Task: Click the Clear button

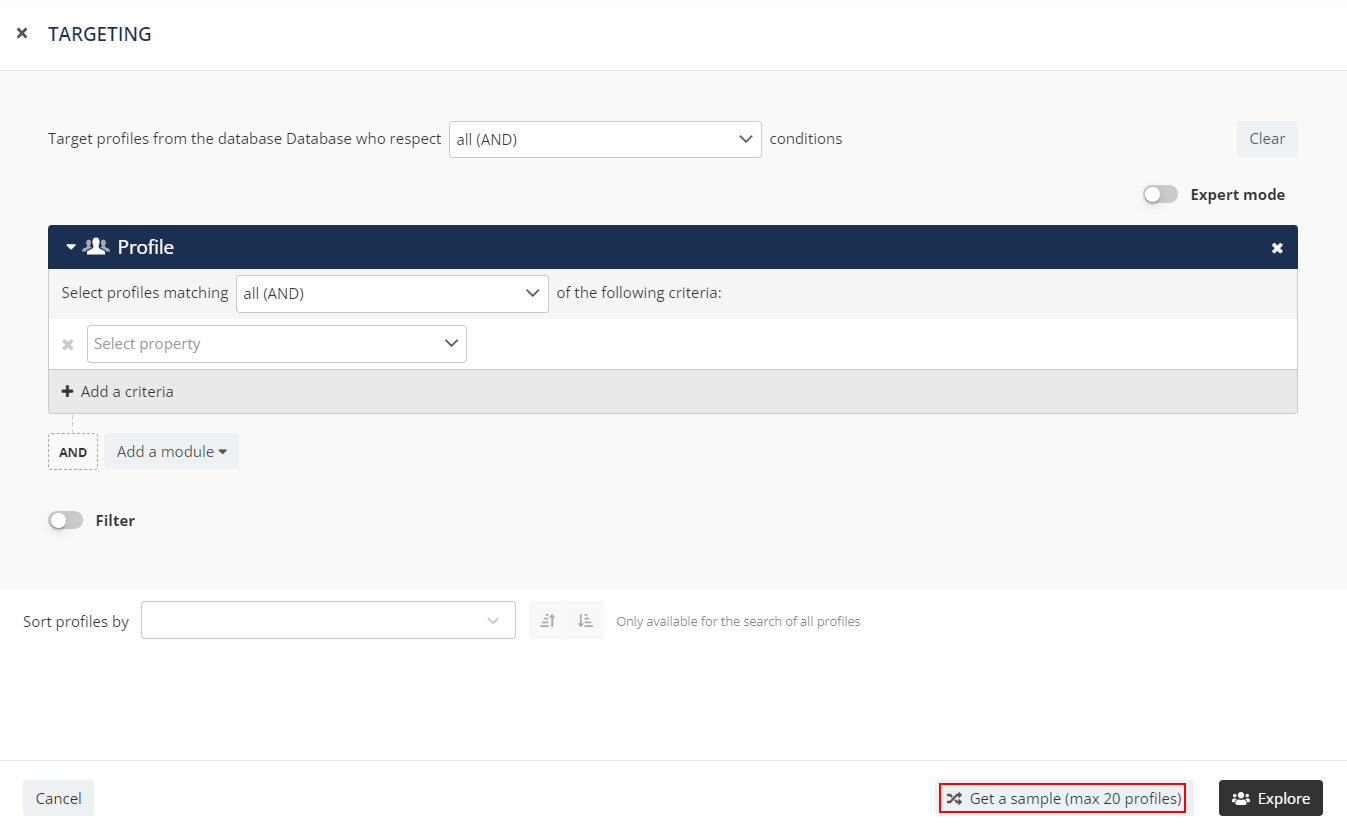Action: [1267, 139]
